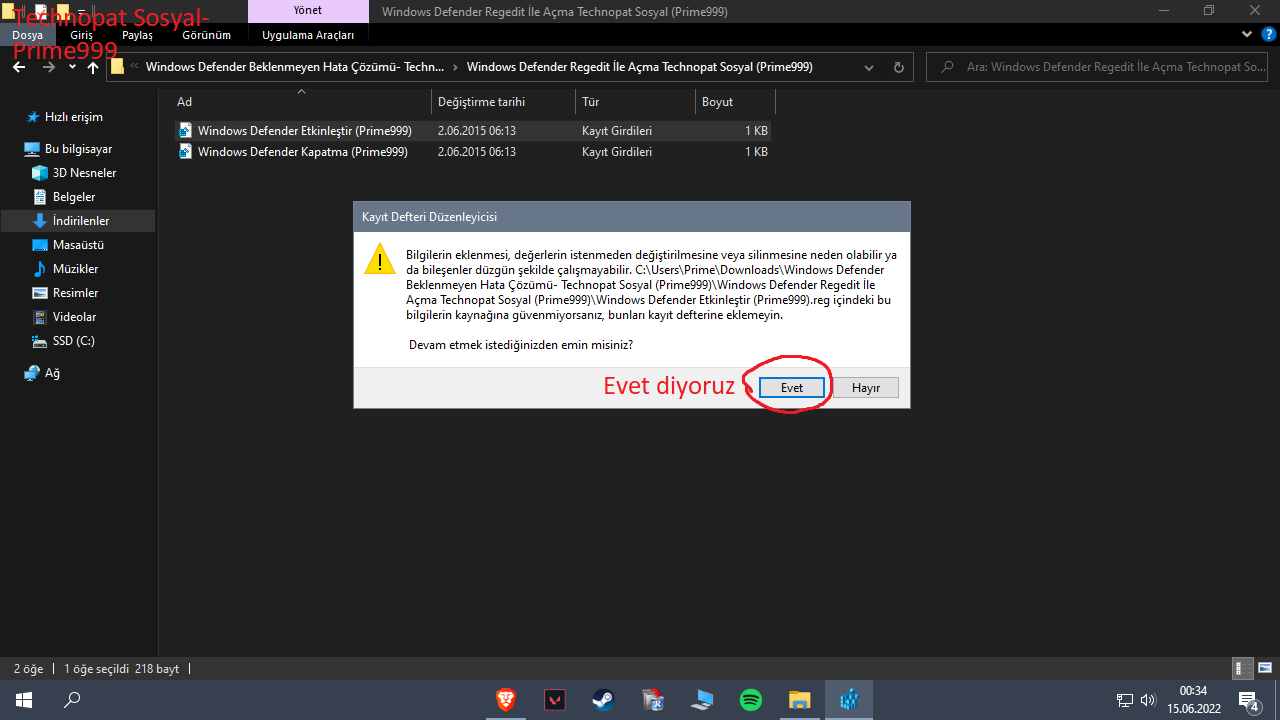Go back using the Back arrow
The image size is (1280, 720).
pos(19,67)
